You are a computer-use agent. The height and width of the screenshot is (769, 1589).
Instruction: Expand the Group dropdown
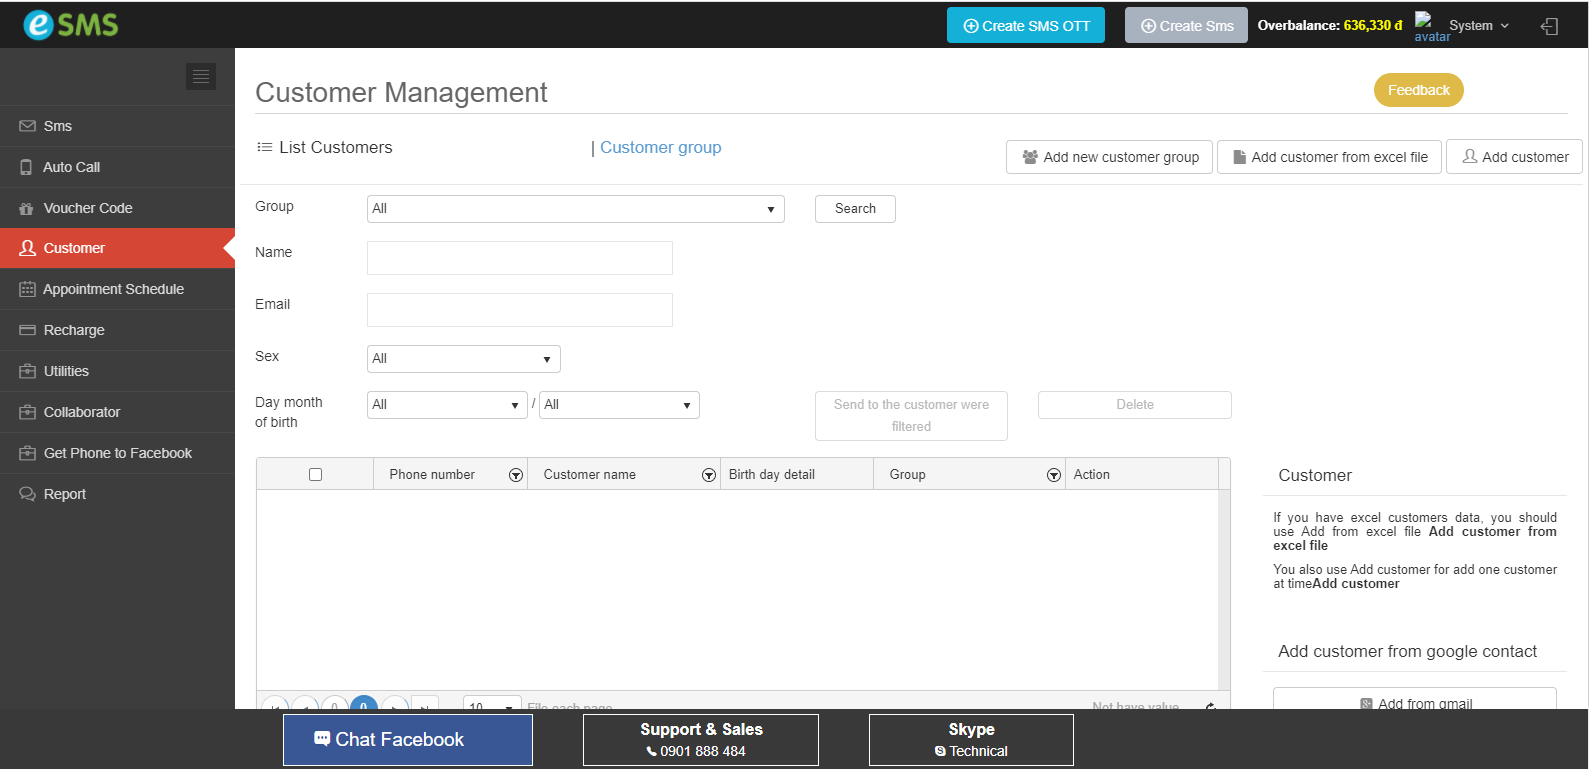coord(575,209)
